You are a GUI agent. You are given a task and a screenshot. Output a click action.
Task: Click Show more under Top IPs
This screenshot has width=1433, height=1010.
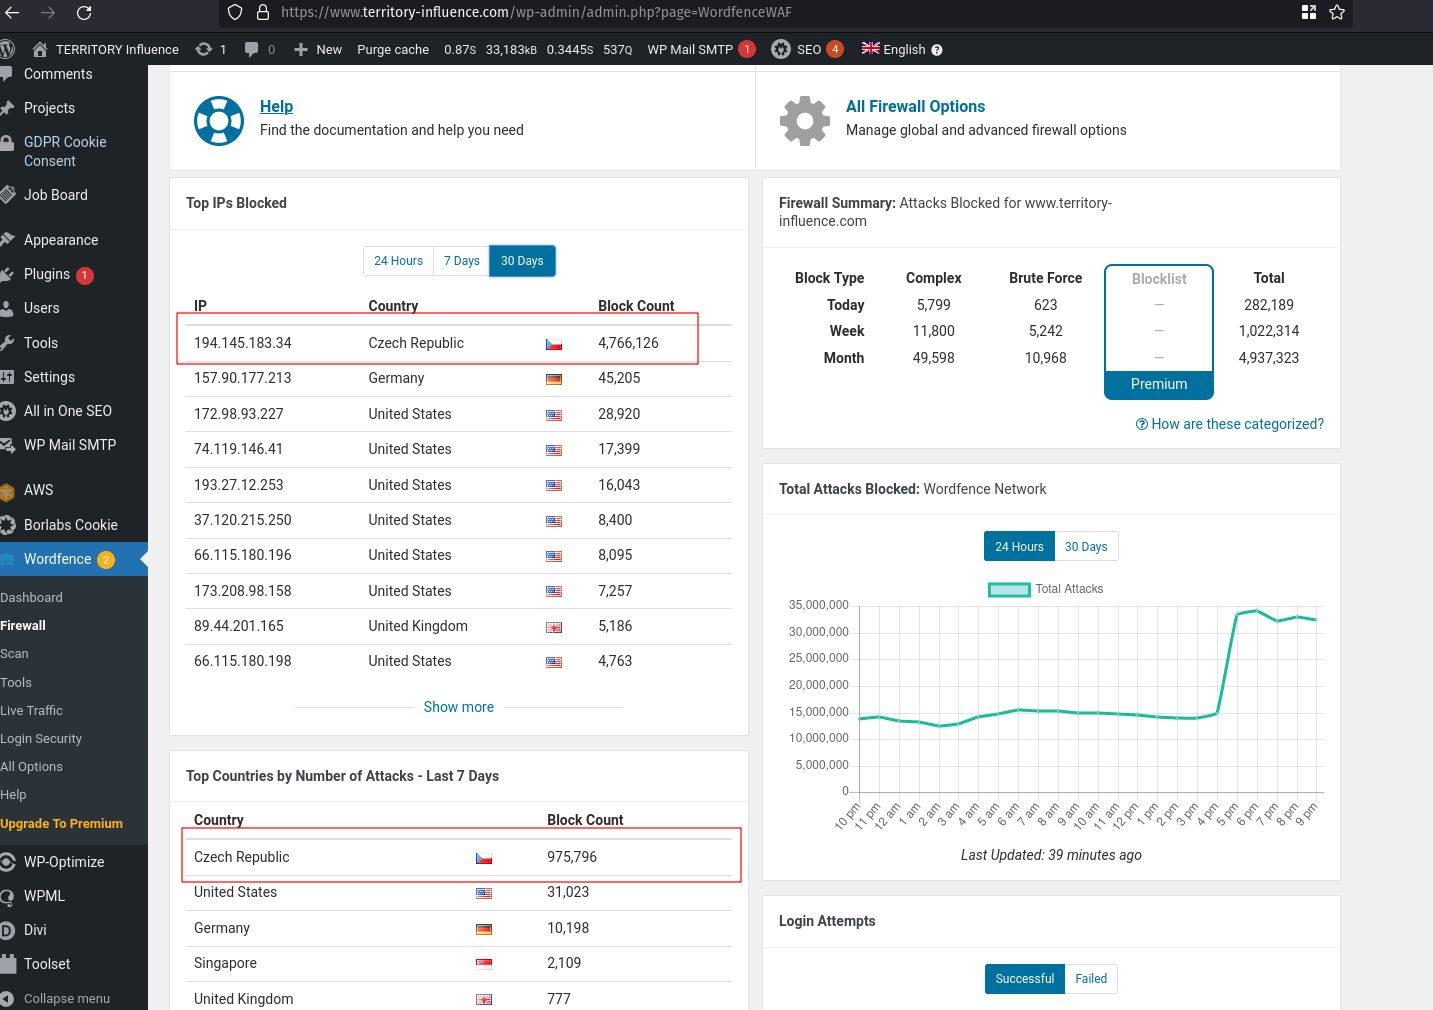pyautogui.click(x=459, y=707)
